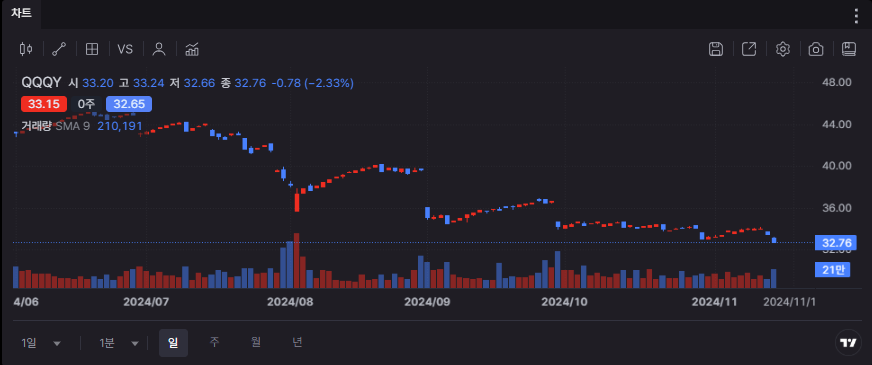Open the person profile icon in toolbar
Image resolution: width=872 pixels, height=365 pixels.
pyautogui.click(x=159, y=49)
